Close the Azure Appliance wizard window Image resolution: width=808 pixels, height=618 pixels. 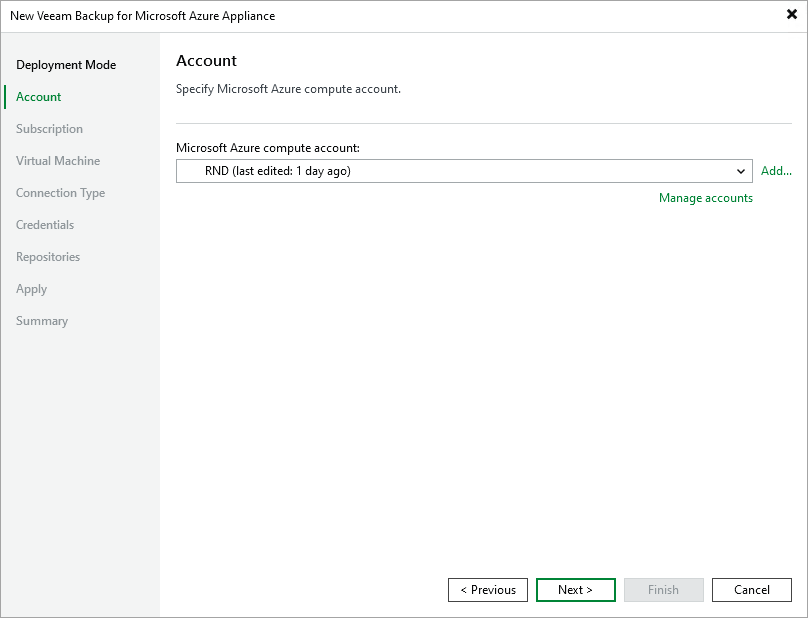click(x=792, y=14)
